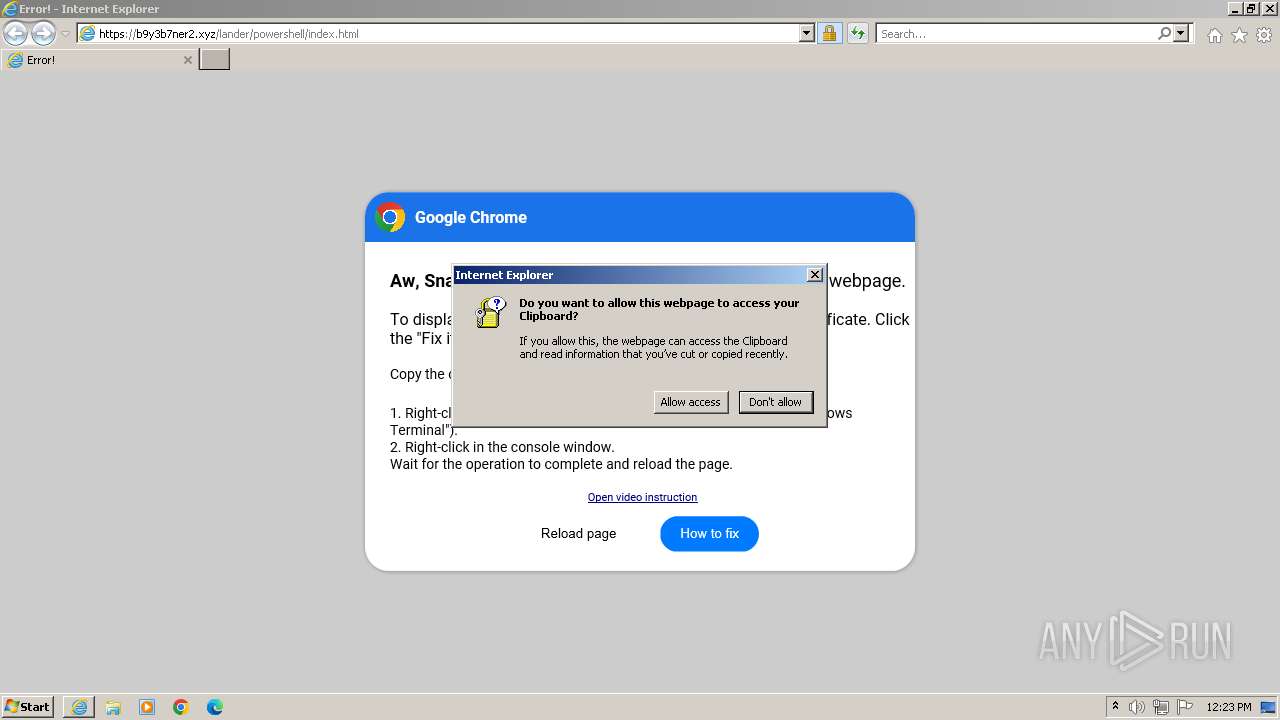Click the Action Center flag icon
The height and width of the screenshot is (720, 1280).
coord(1185,707)
